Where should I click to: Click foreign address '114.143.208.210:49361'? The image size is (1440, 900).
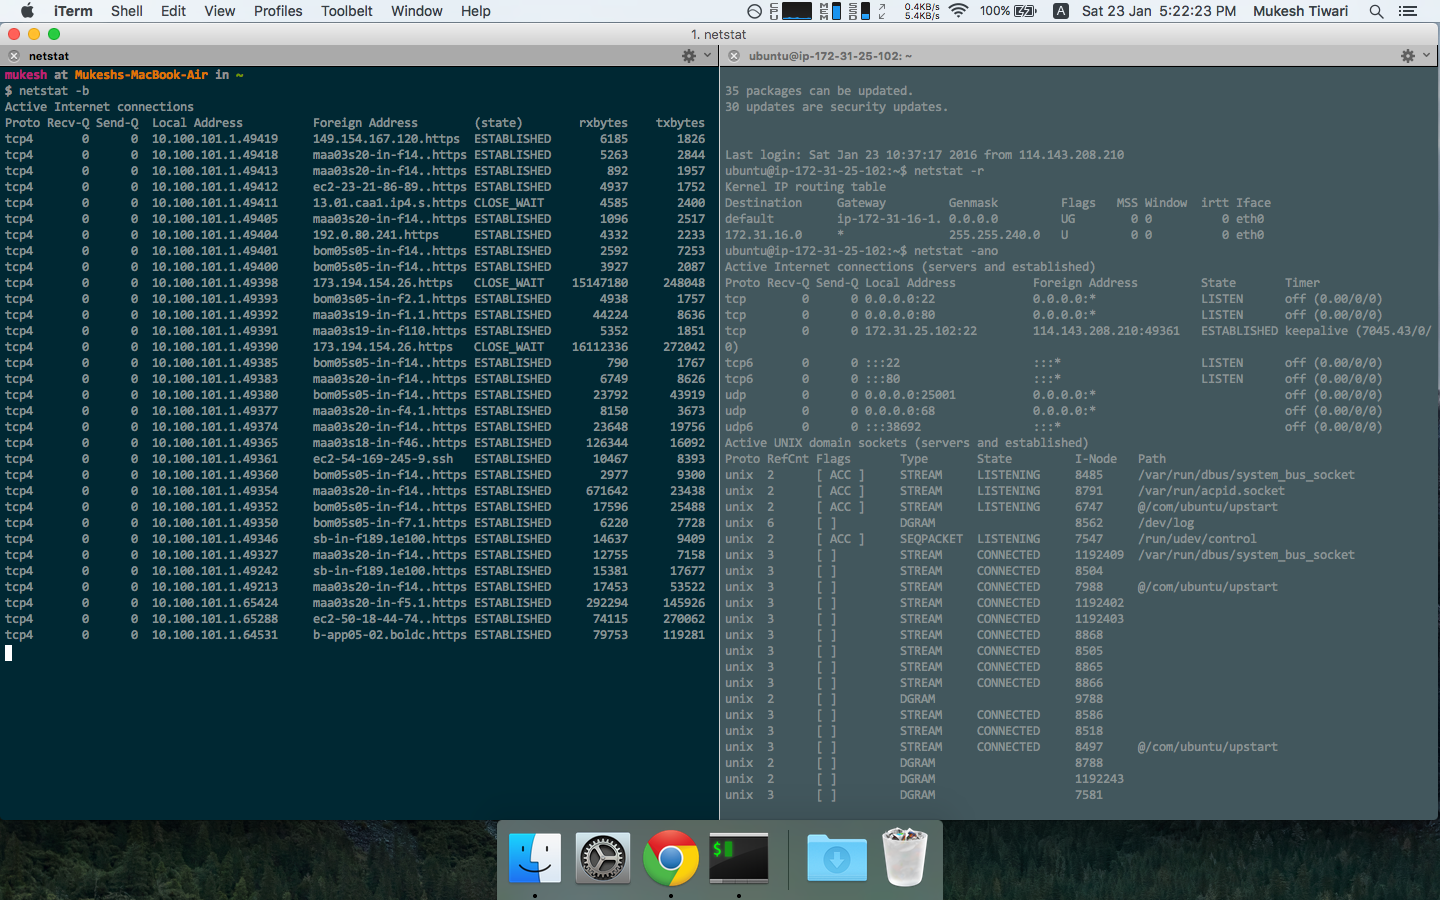coord(1106,331)
